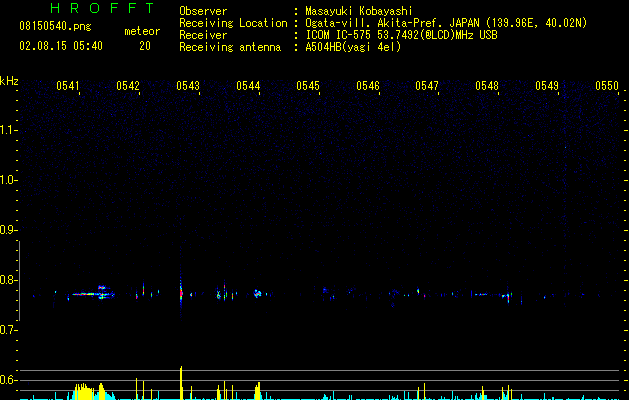
Task: Click the 0544 time marker
Action: pos(248,86)
